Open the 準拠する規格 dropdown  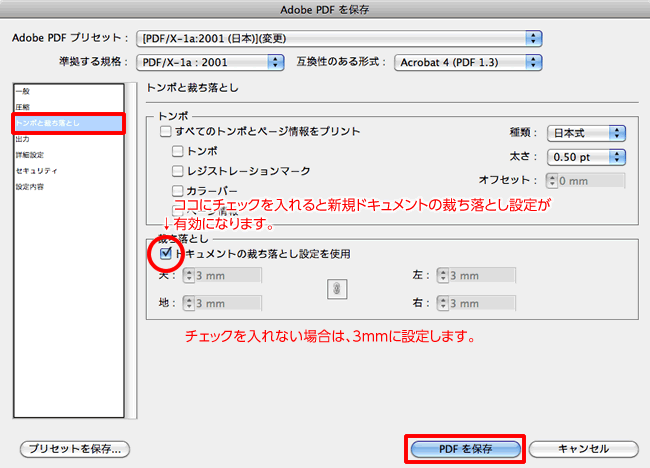tap(210, 63)
